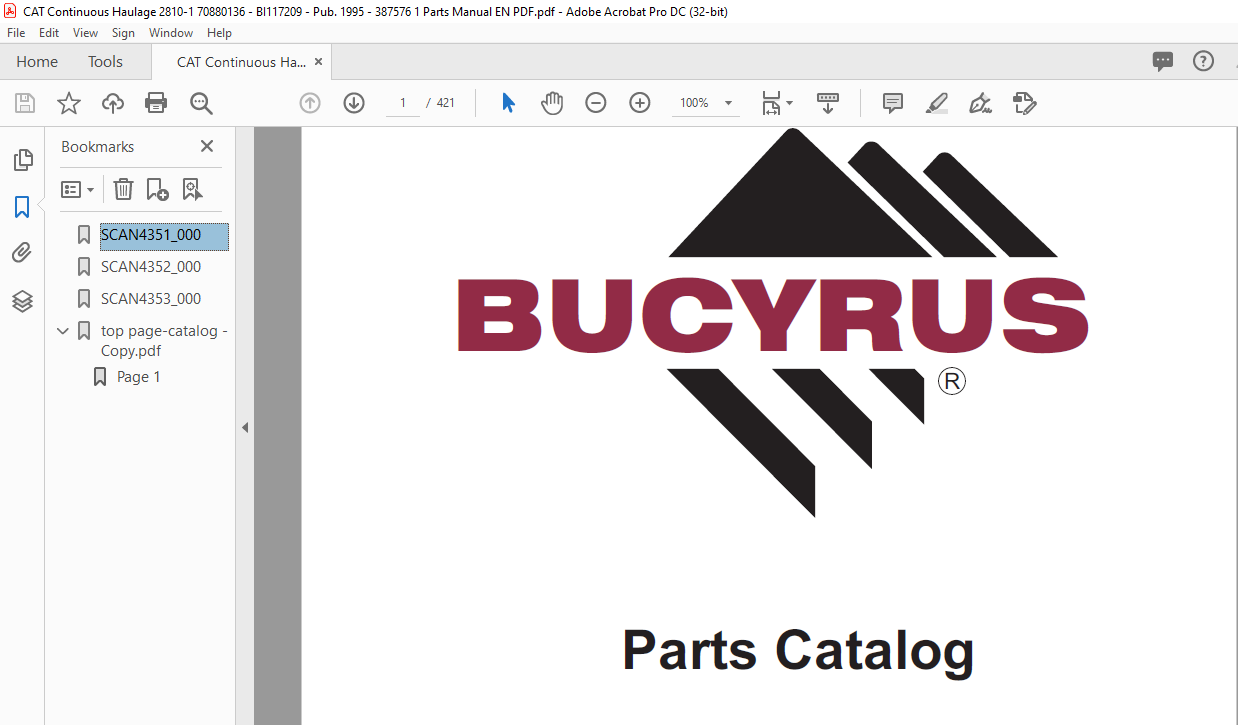The width and height of the screenshot is (1238, 725).
Task: Select top page-catalog - Copy.pdf bookmark
Action: tap(164, 341)
